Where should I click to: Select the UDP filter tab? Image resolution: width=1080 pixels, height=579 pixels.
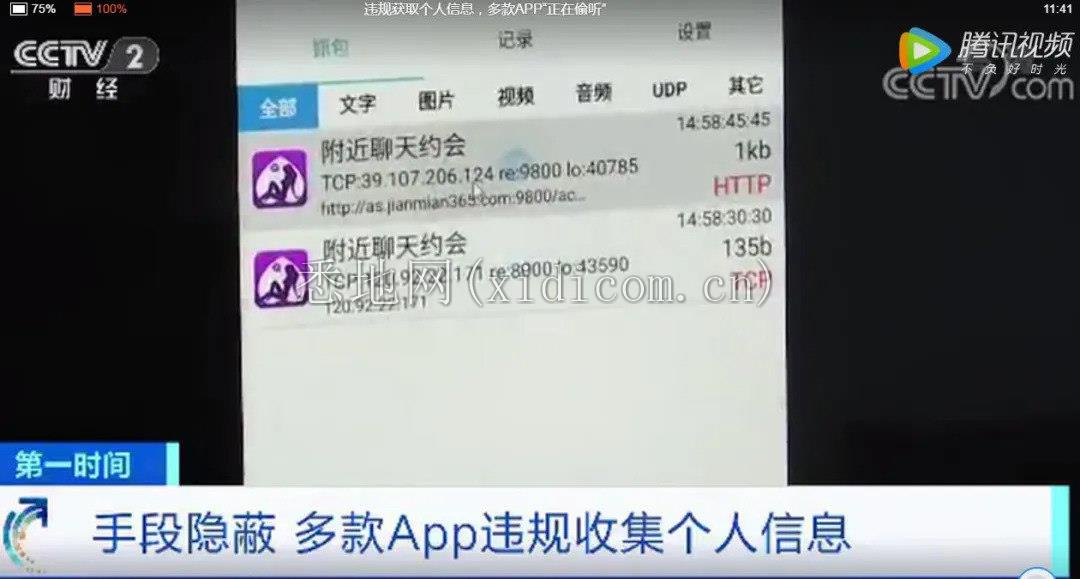(669, 90)
